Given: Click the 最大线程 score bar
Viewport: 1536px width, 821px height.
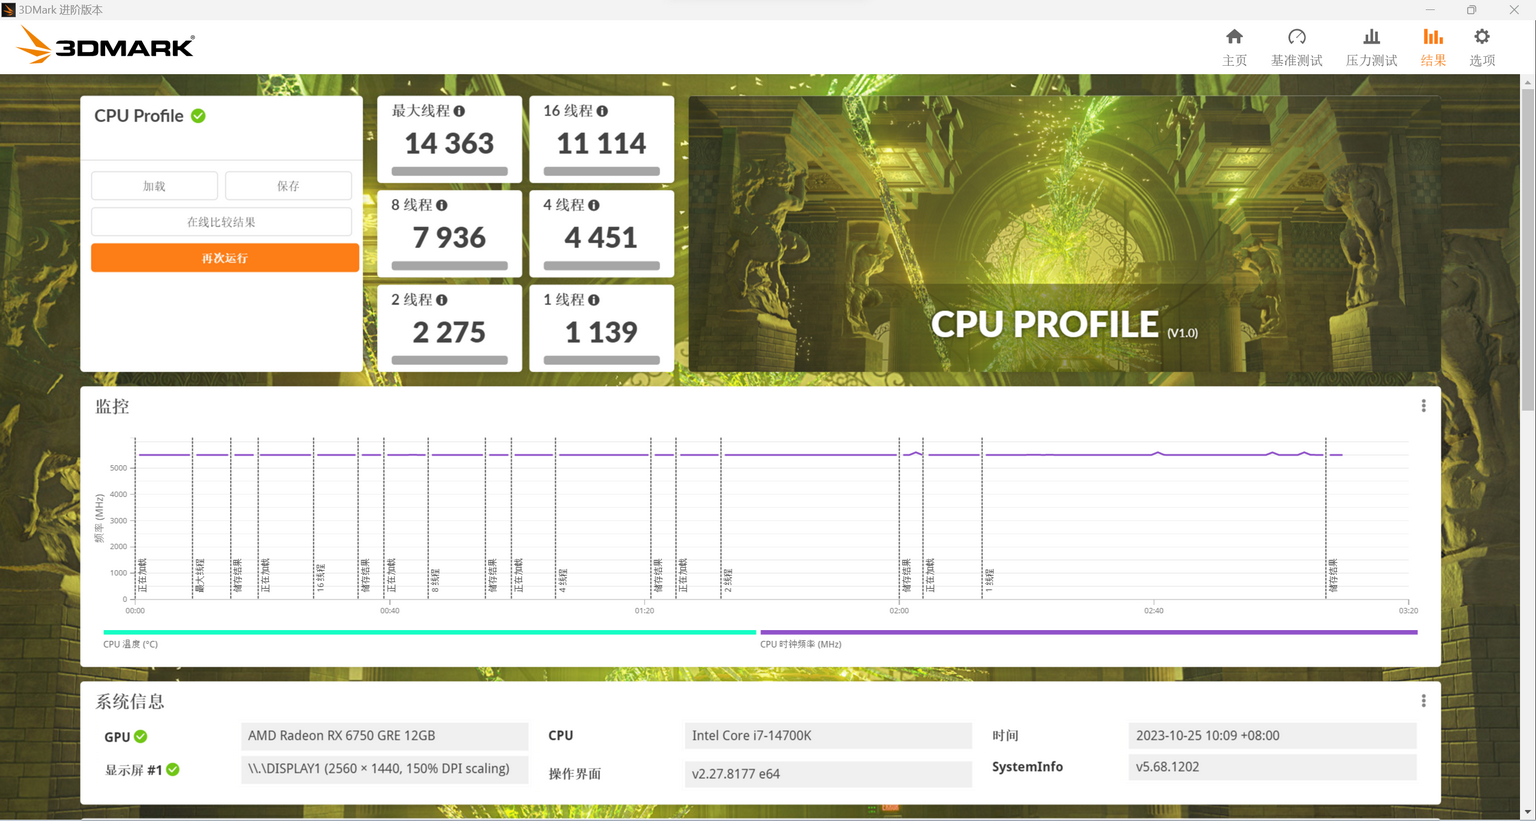Looking at the screenshot, I should (449, 171).
